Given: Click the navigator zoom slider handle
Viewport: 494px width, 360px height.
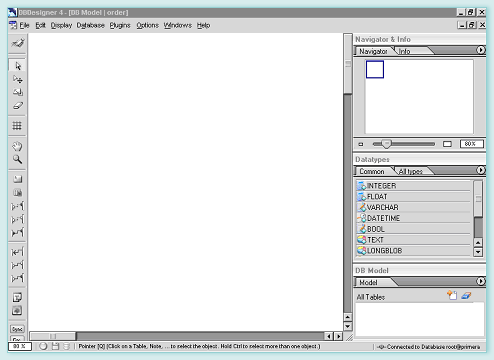Looking at the screenshot, I should click(386, 144).
